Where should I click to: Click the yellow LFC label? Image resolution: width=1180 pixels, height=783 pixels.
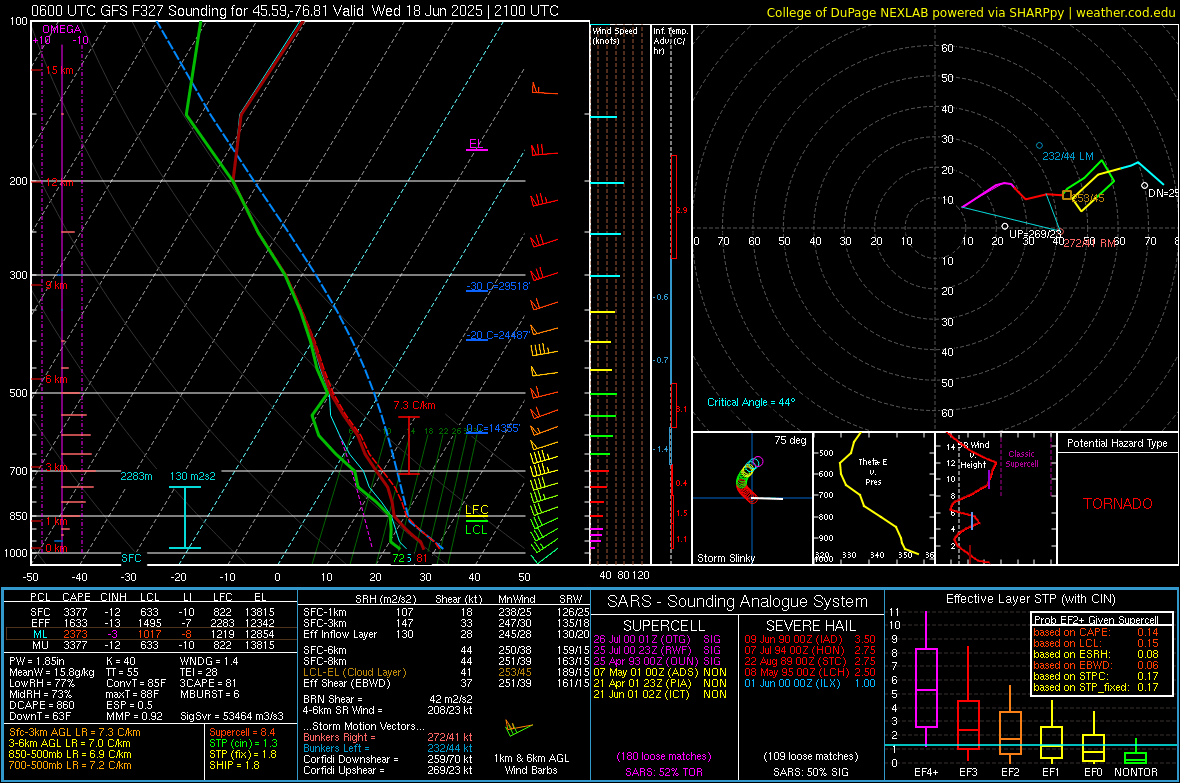point(476,510)
